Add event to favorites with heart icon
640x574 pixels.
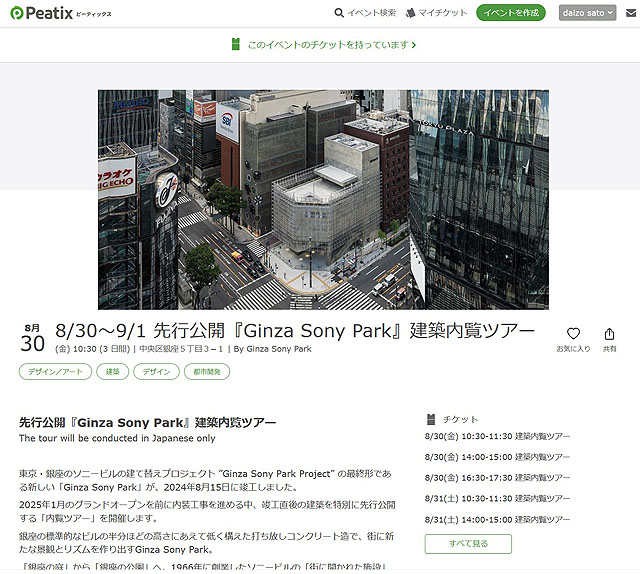point(573,334)
